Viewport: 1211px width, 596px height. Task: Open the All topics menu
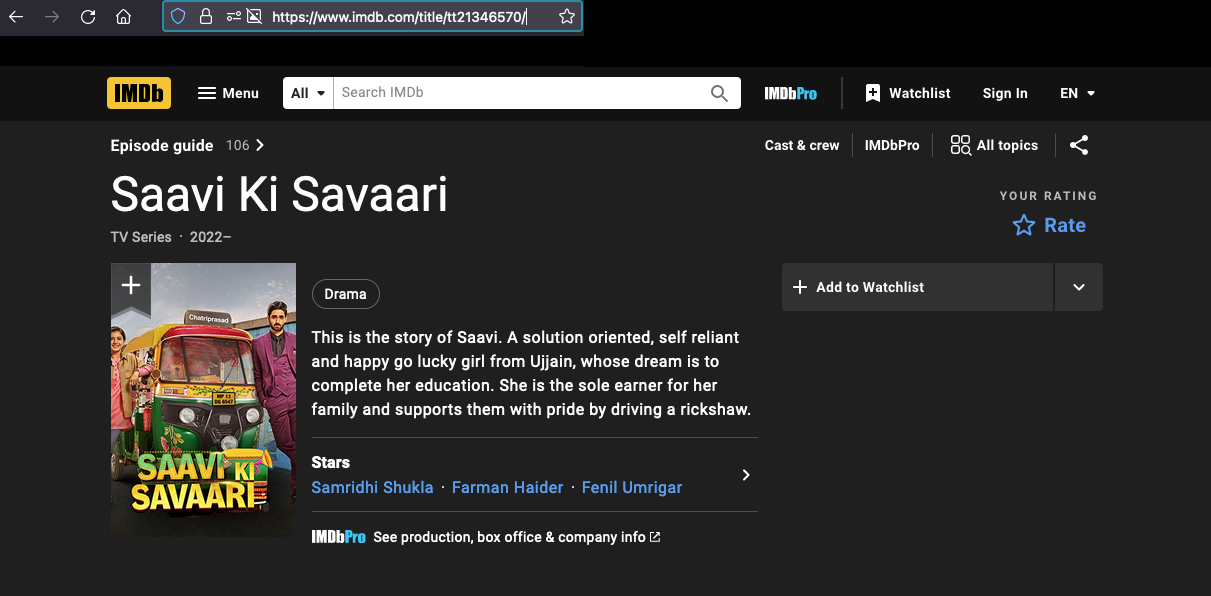pos(994,145)
